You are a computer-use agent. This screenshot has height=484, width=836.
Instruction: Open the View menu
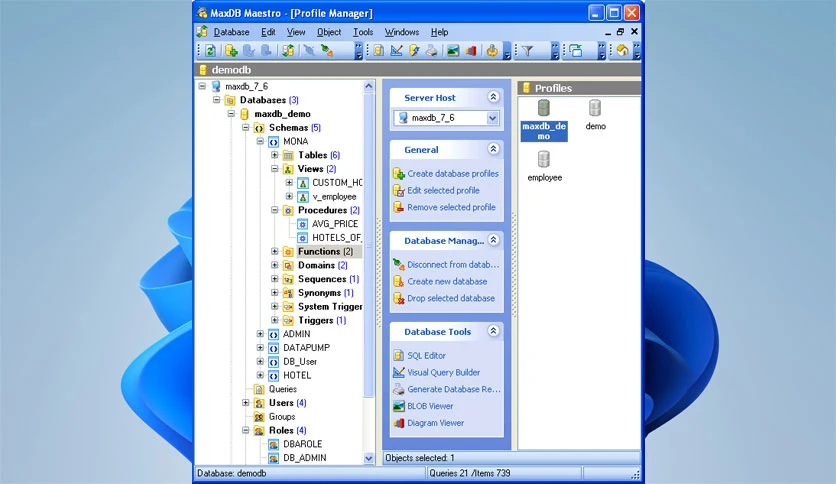point(296,32)
